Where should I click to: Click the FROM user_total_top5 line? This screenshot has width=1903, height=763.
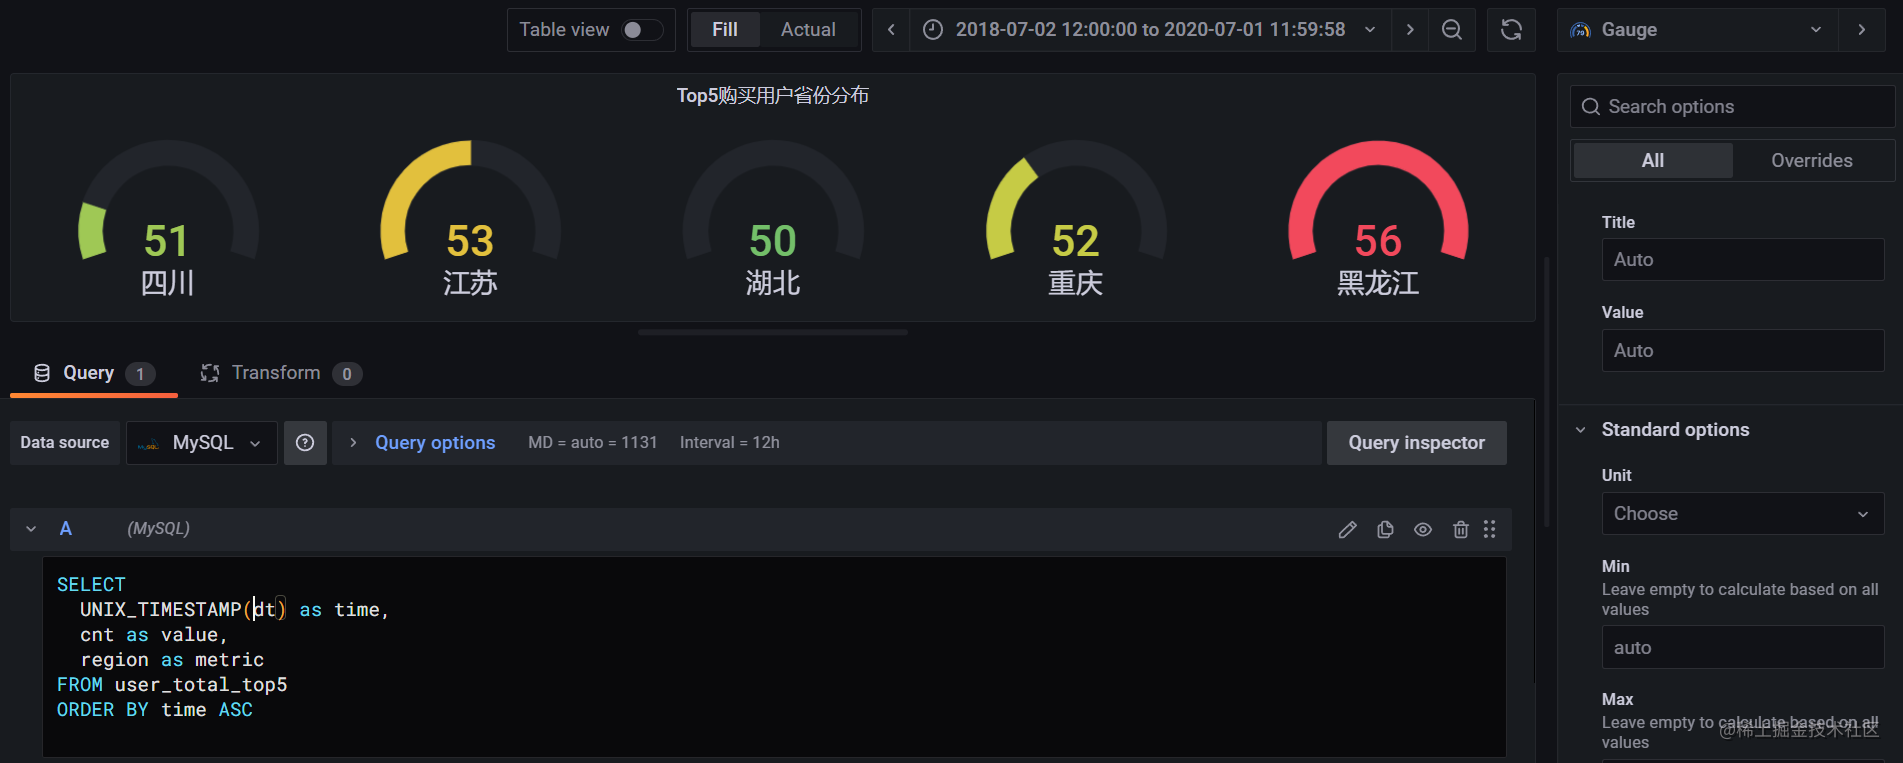(172, 685)
